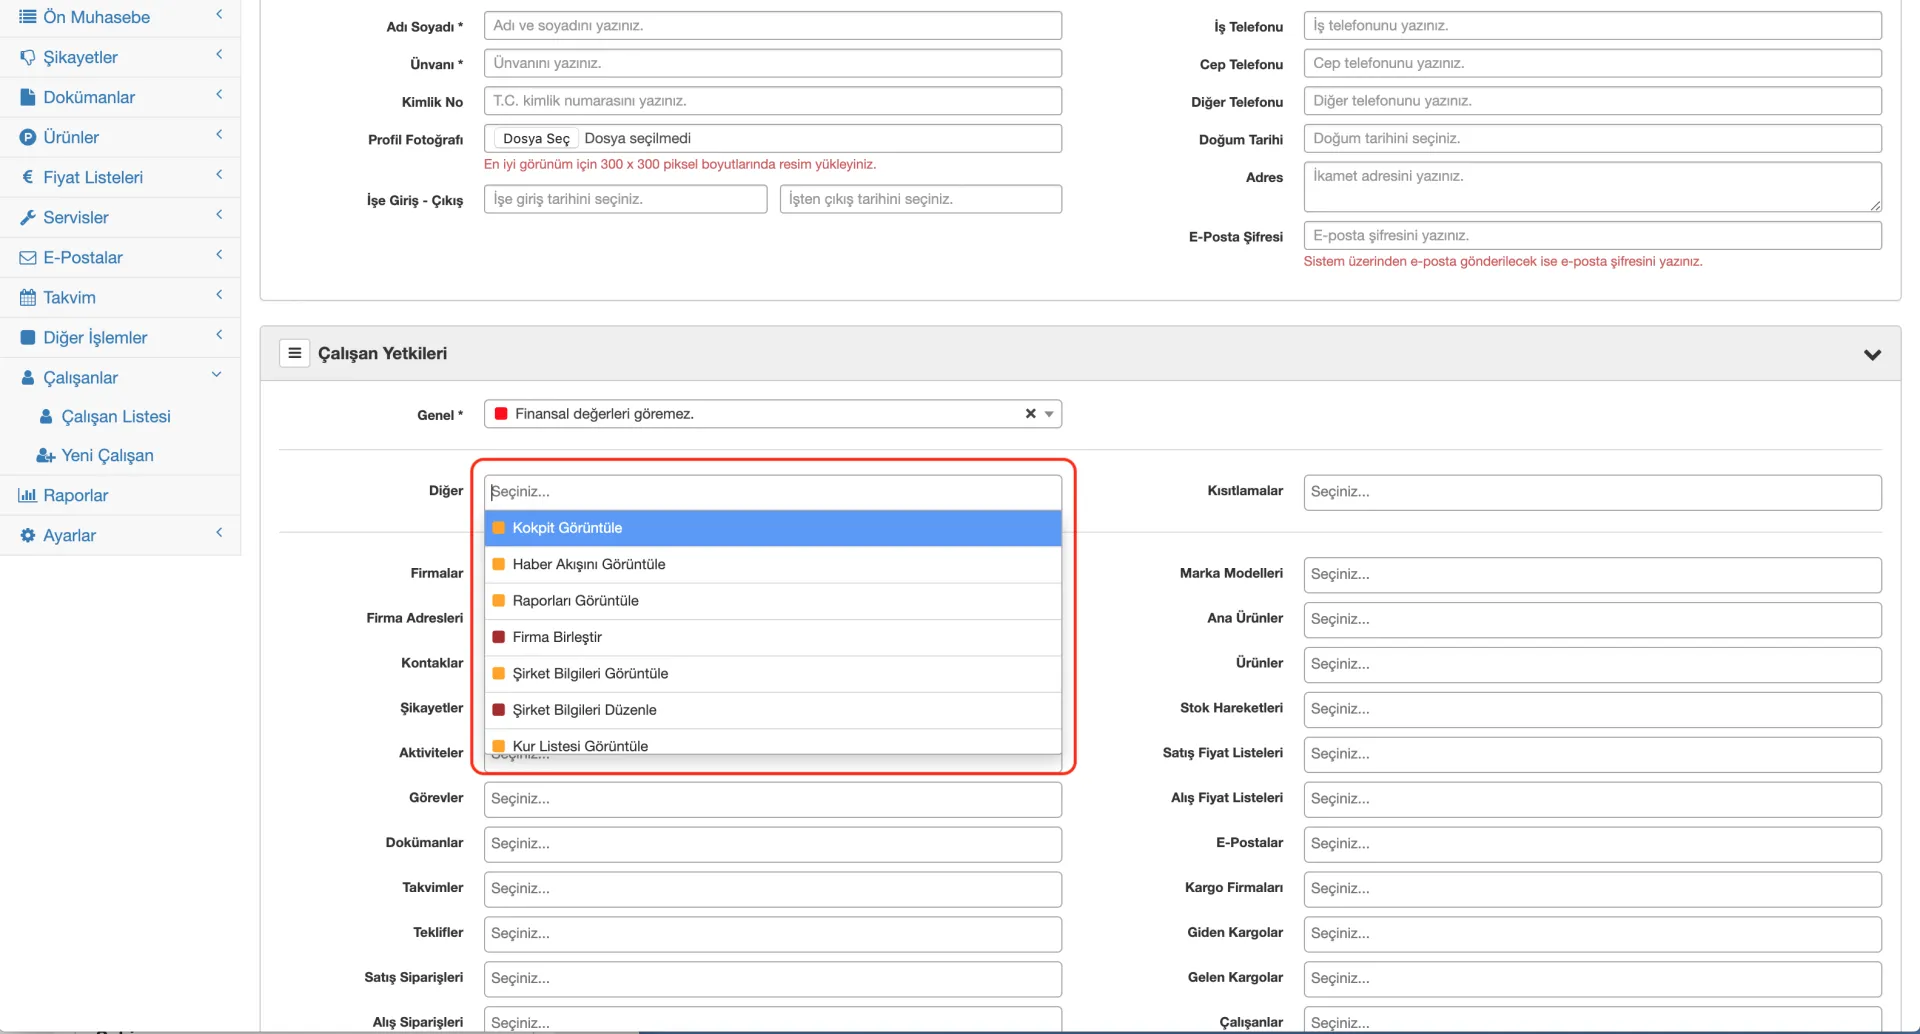Open the Ana Ürünler select box
The width and height of the screenshot is (1920, 1034).
(1592, 619)
